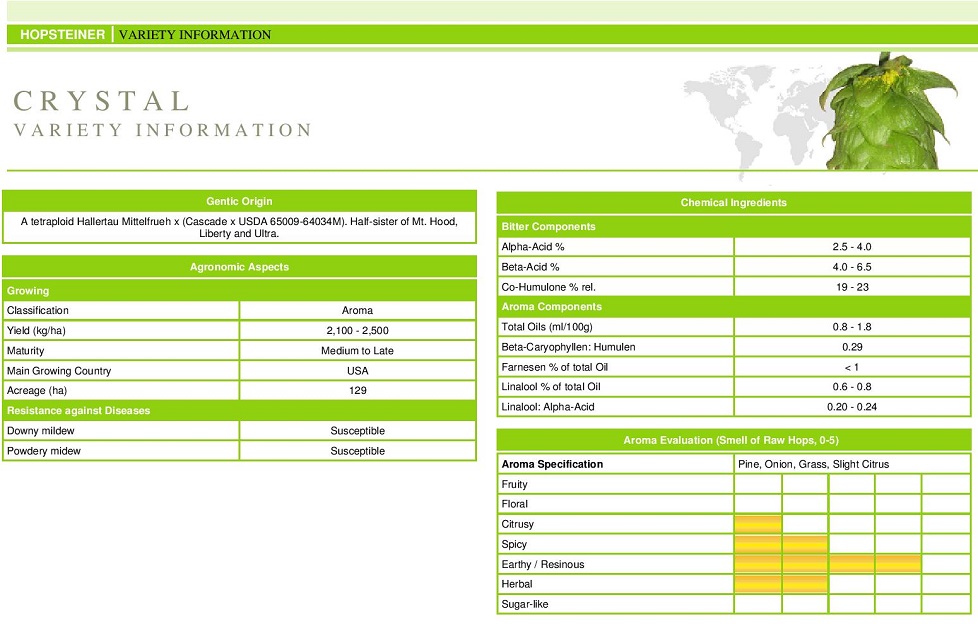This screenshot has height=624, width=978.
Task: Click the Alpha-Acid % label
Action: 533,246
